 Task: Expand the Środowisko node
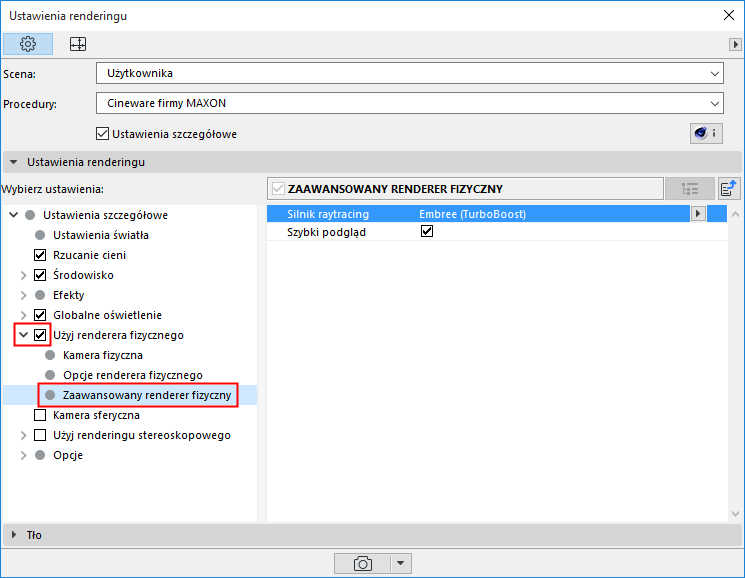[x=23, y=275]
